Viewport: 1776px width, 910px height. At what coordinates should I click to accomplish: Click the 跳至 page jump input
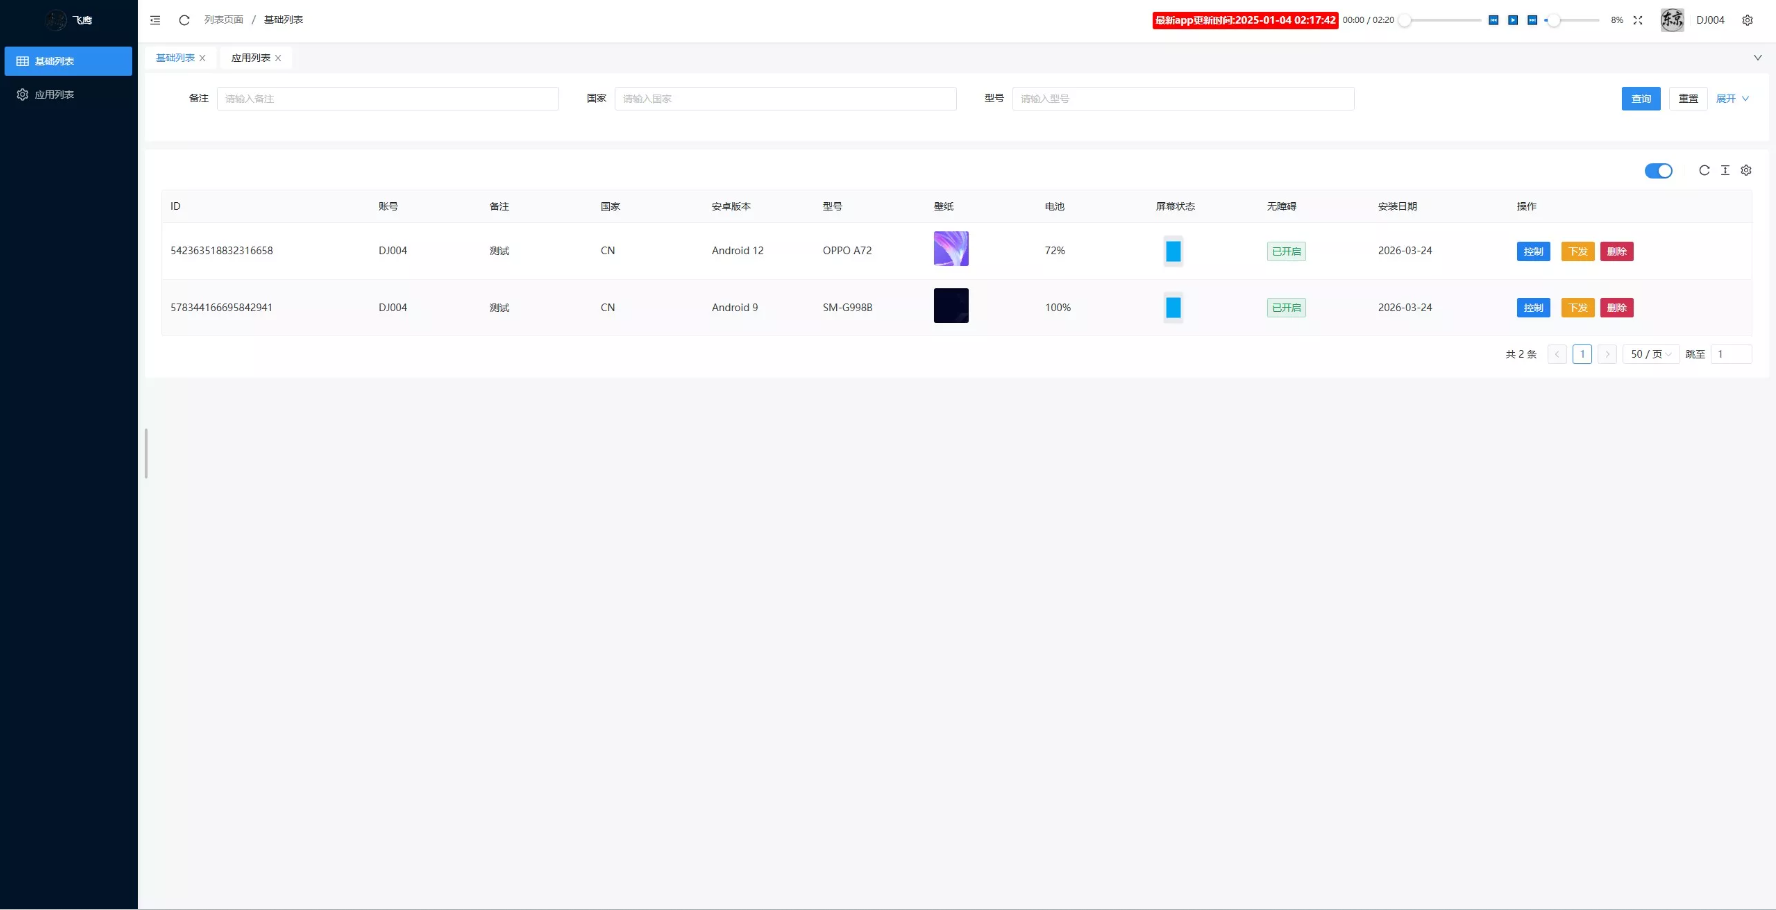click(1731, 354)
